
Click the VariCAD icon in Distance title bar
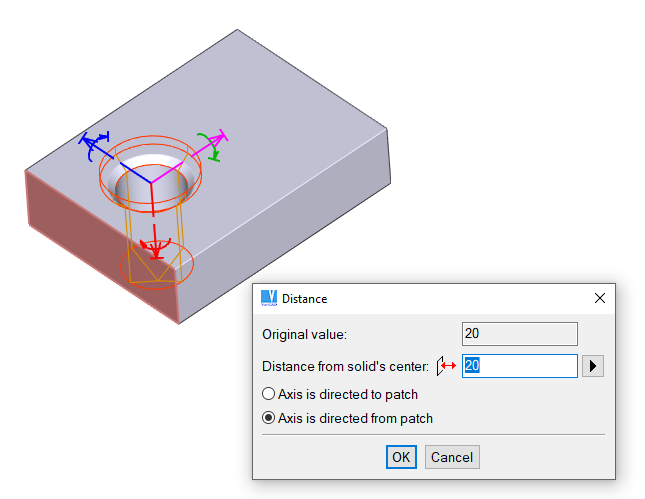click(x=268, y=298)
